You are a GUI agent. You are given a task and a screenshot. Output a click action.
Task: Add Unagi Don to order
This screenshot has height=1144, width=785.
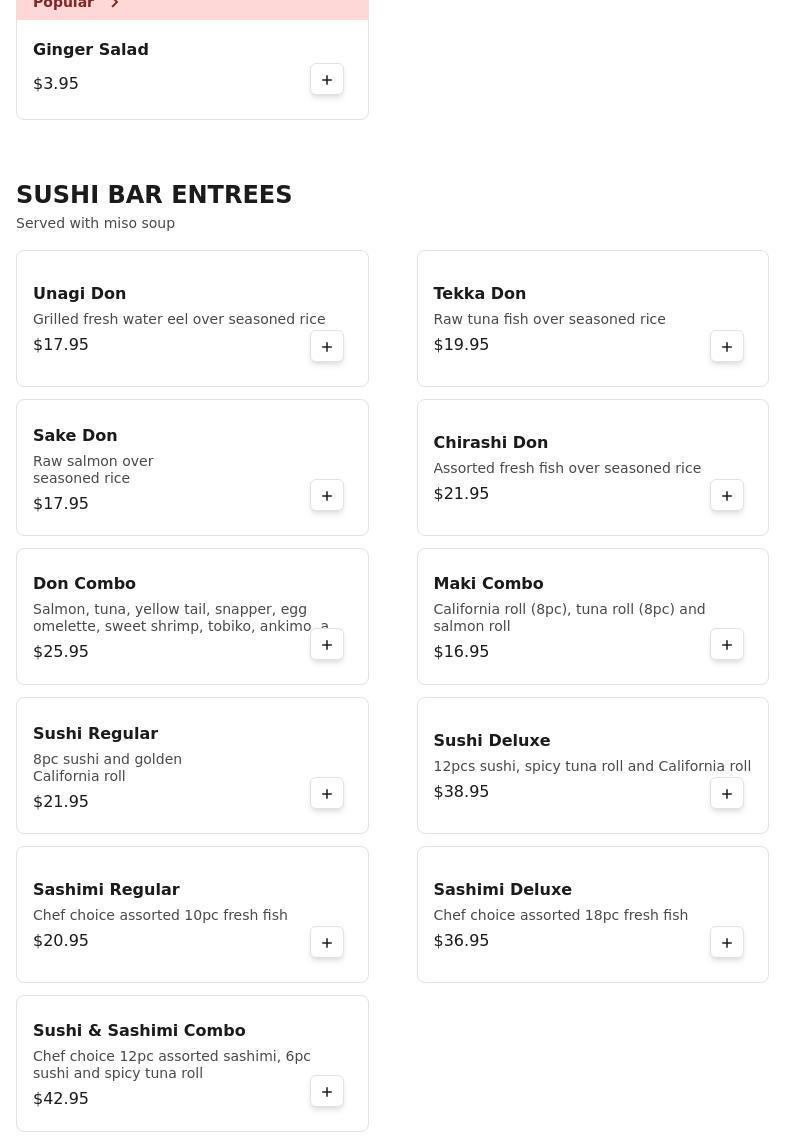[x=327, y=347]
